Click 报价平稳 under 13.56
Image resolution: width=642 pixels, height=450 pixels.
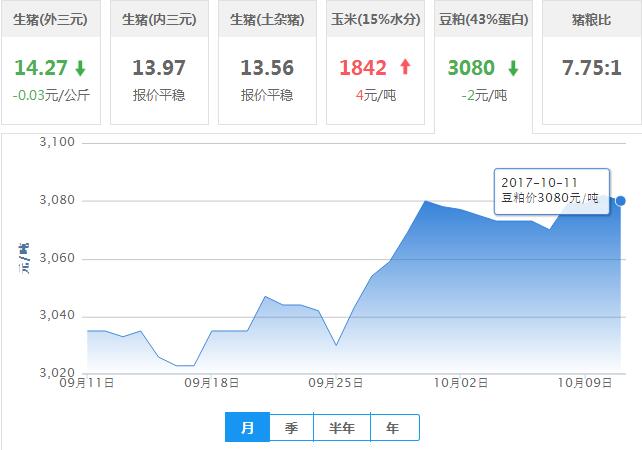267,95
